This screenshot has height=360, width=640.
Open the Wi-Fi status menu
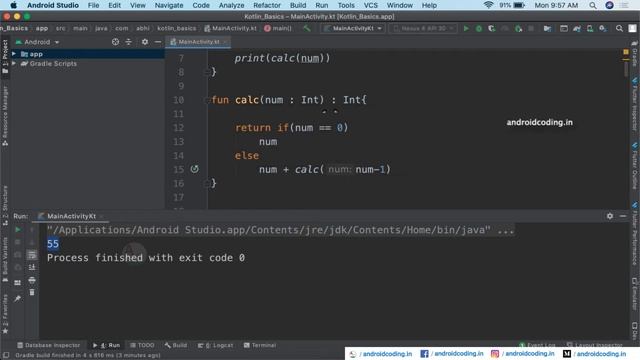(x=488, y=5)
